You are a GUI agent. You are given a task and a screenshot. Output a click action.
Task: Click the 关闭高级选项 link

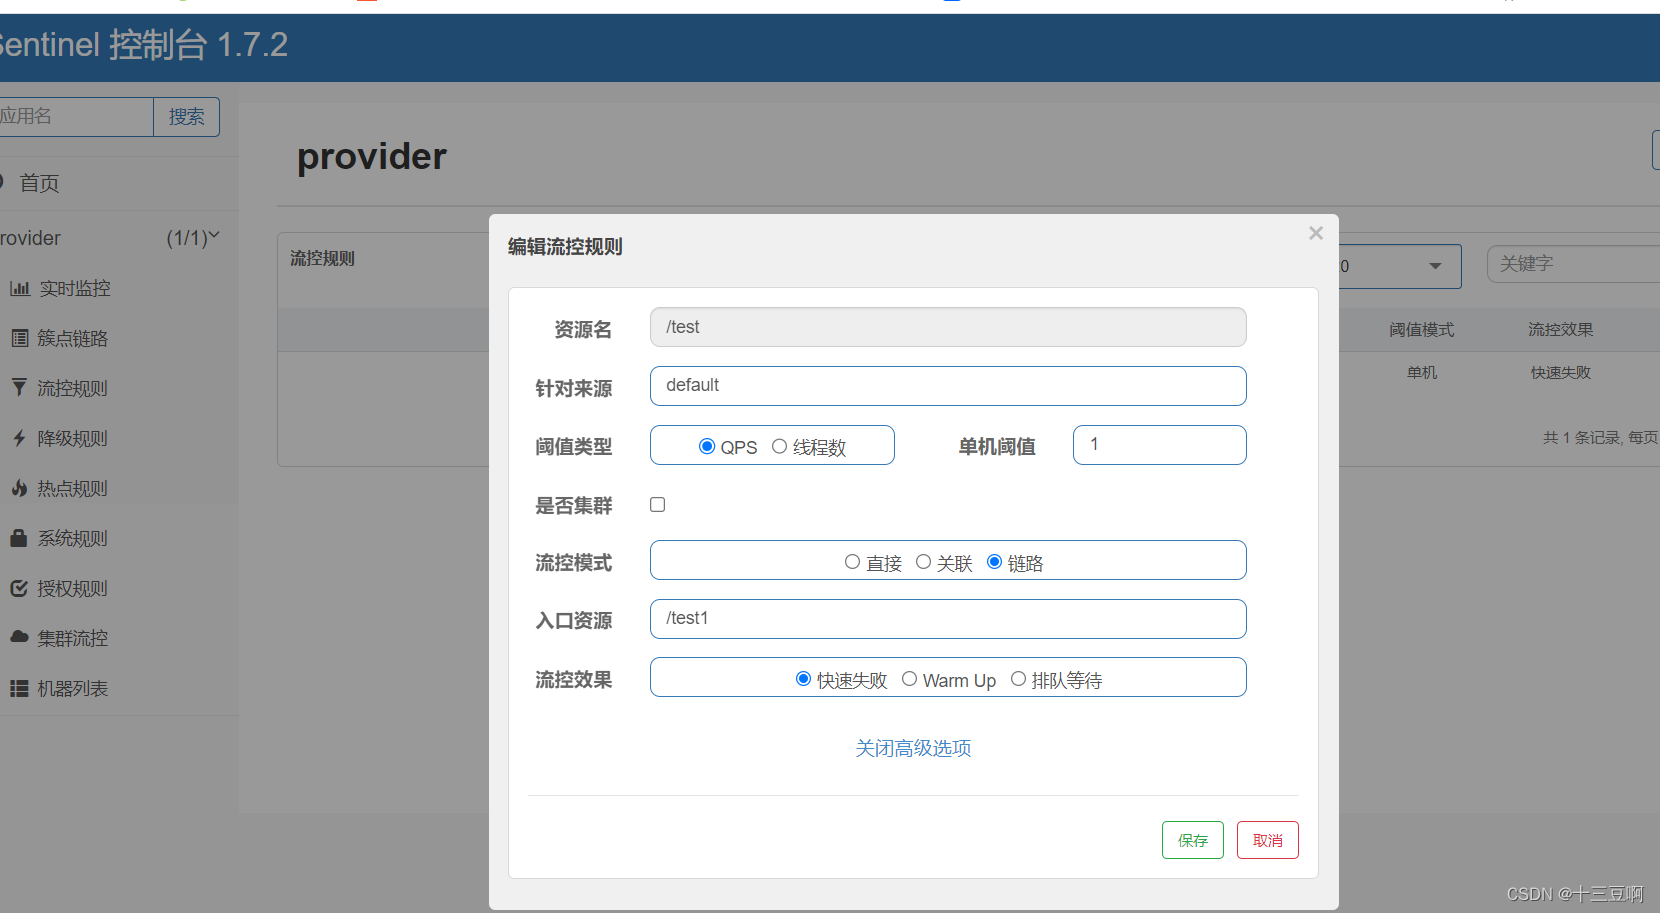click(x=913, y=748)
